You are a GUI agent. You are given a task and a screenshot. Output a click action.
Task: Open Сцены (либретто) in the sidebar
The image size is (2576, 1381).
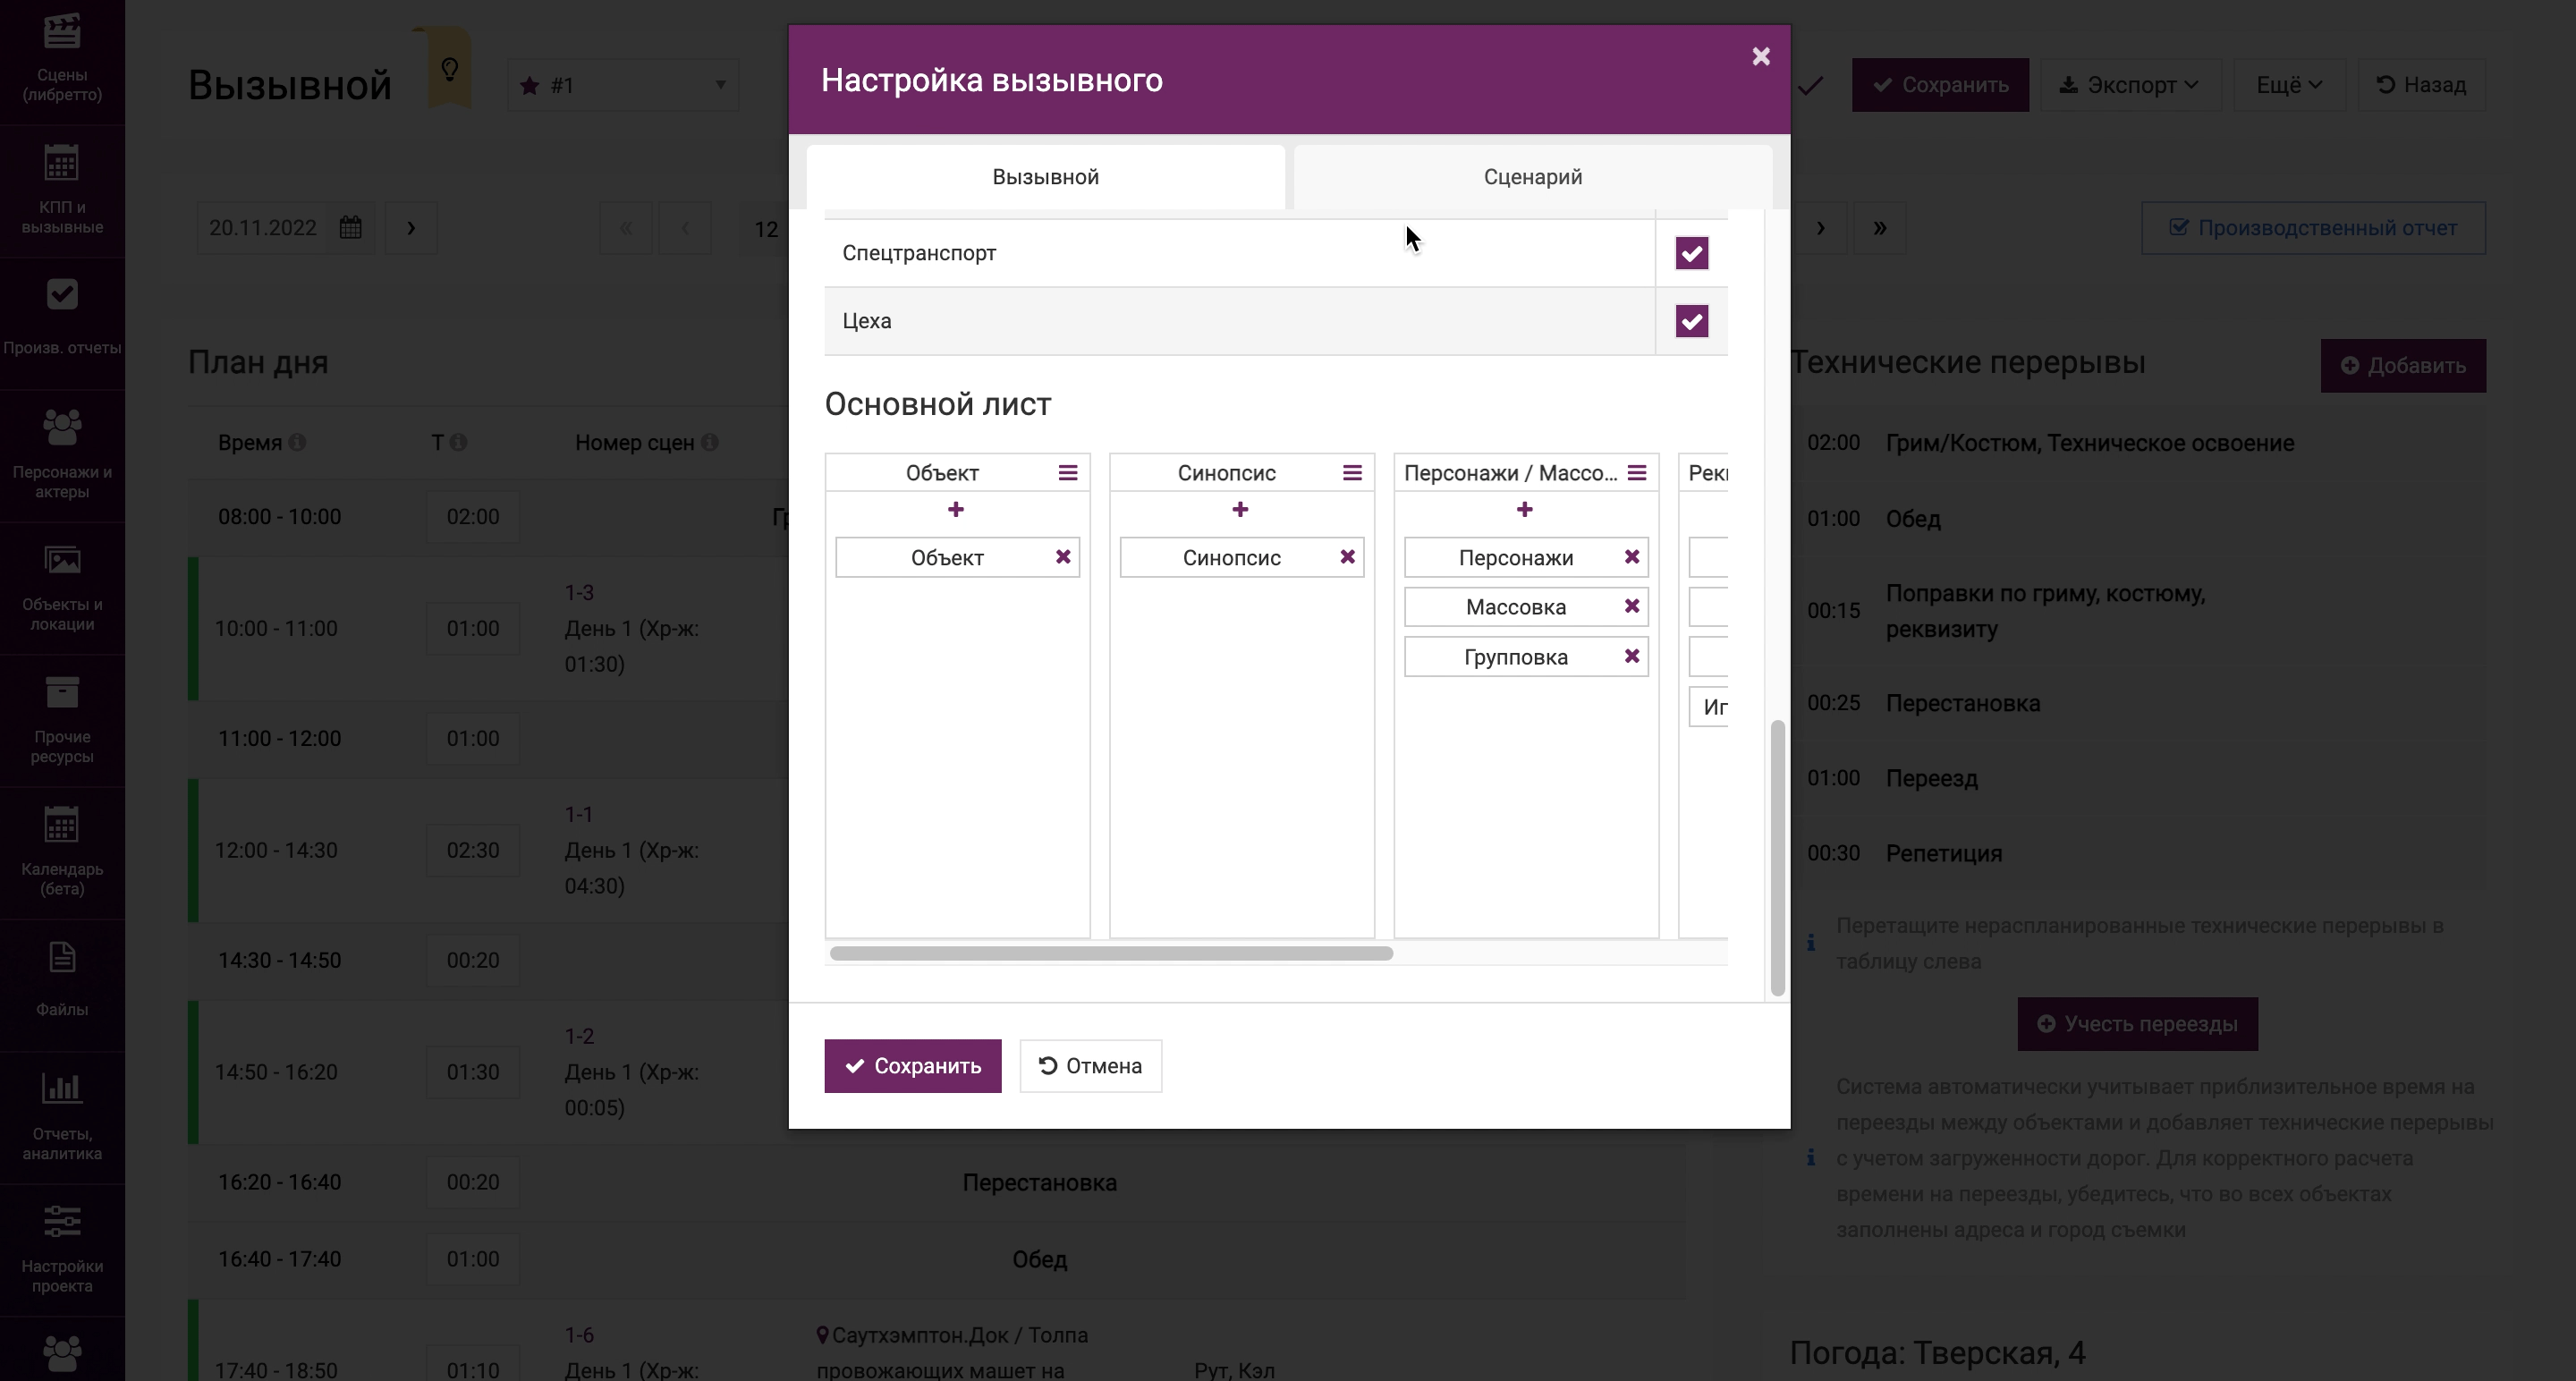click(62, 60)
